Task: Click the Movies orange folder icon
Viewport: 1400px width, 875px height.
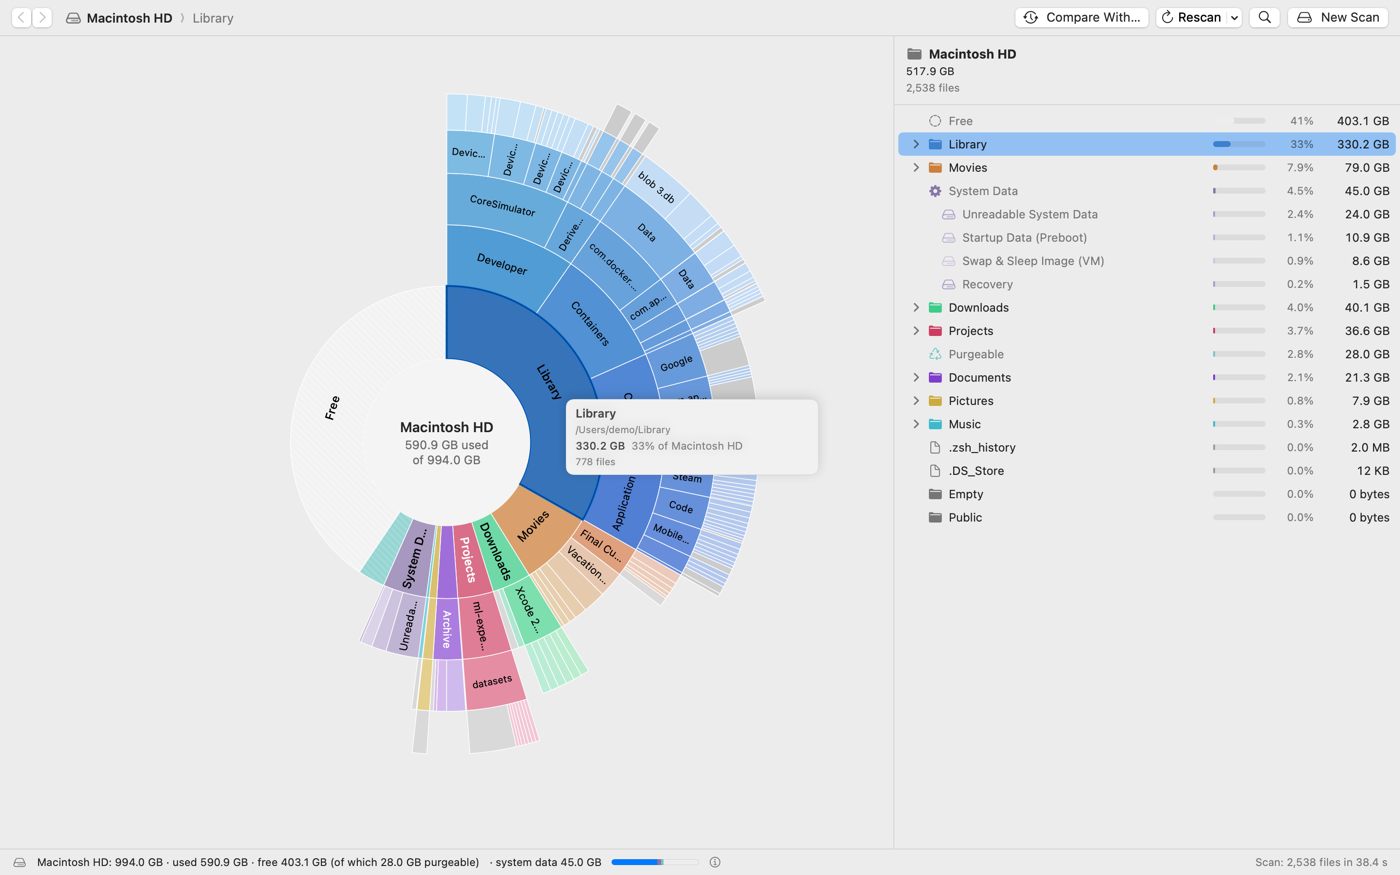Action: pyautogui.click(x=935, y=167)
